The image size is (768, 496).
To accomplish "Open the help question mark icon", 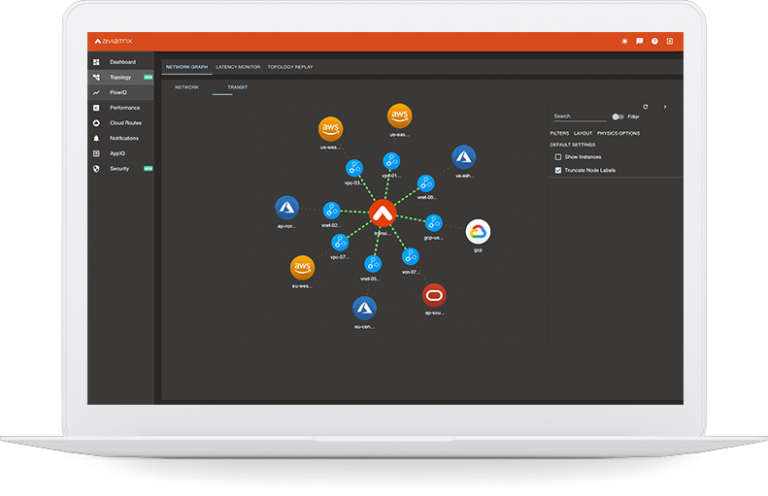I will point(655,41).
